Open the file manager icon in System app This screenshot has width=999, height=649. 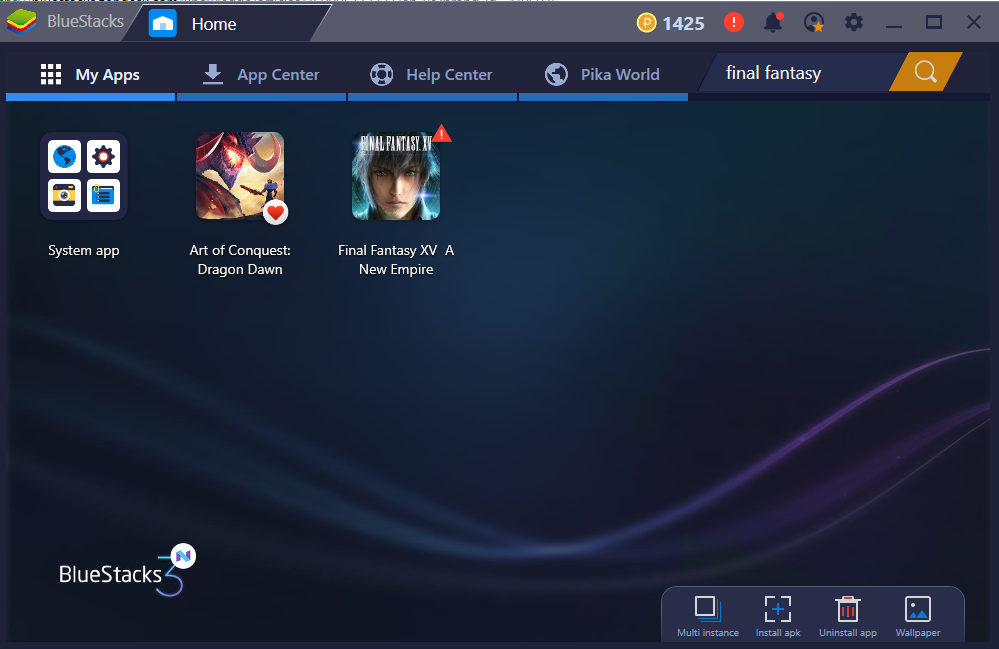[103, 195]
